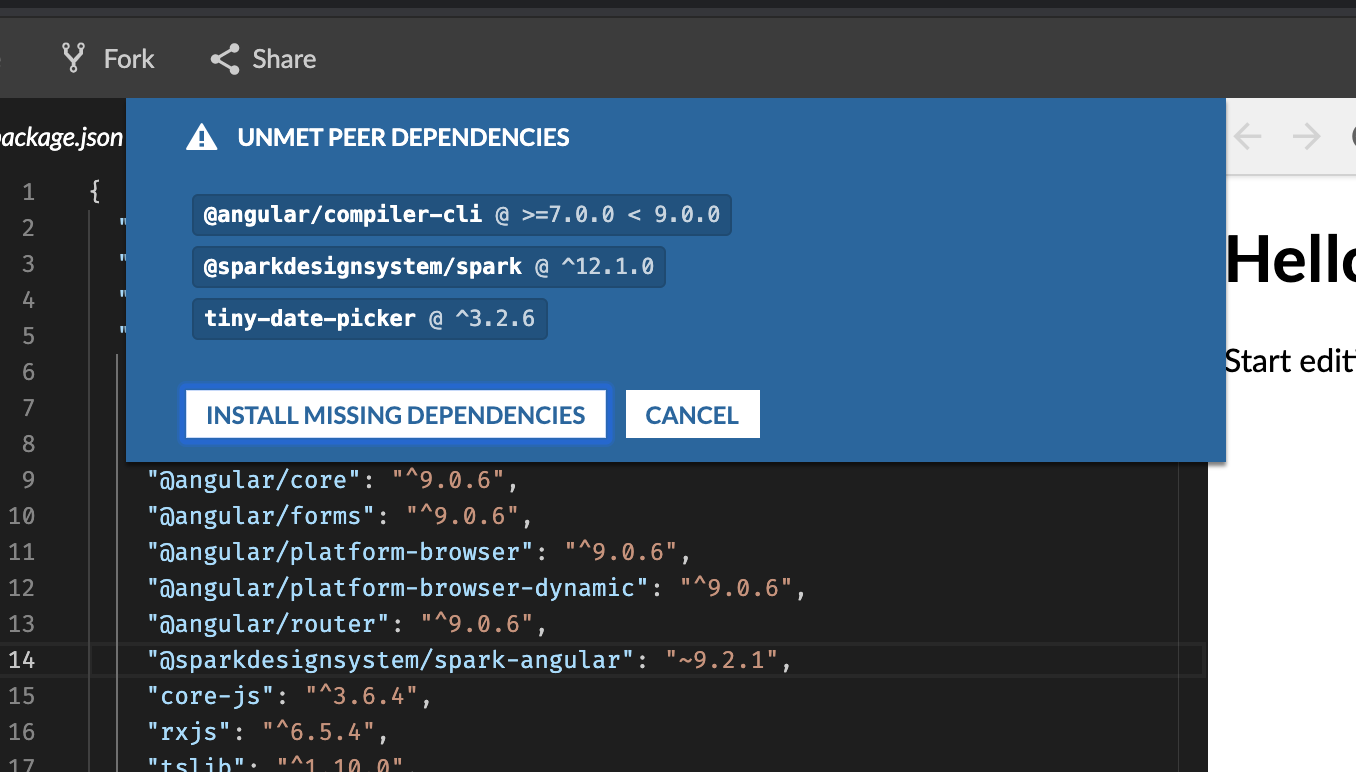Click the warning triangle in the dialog header
1356x772 pixels.
pyautogui.click(x=201, y=136)
